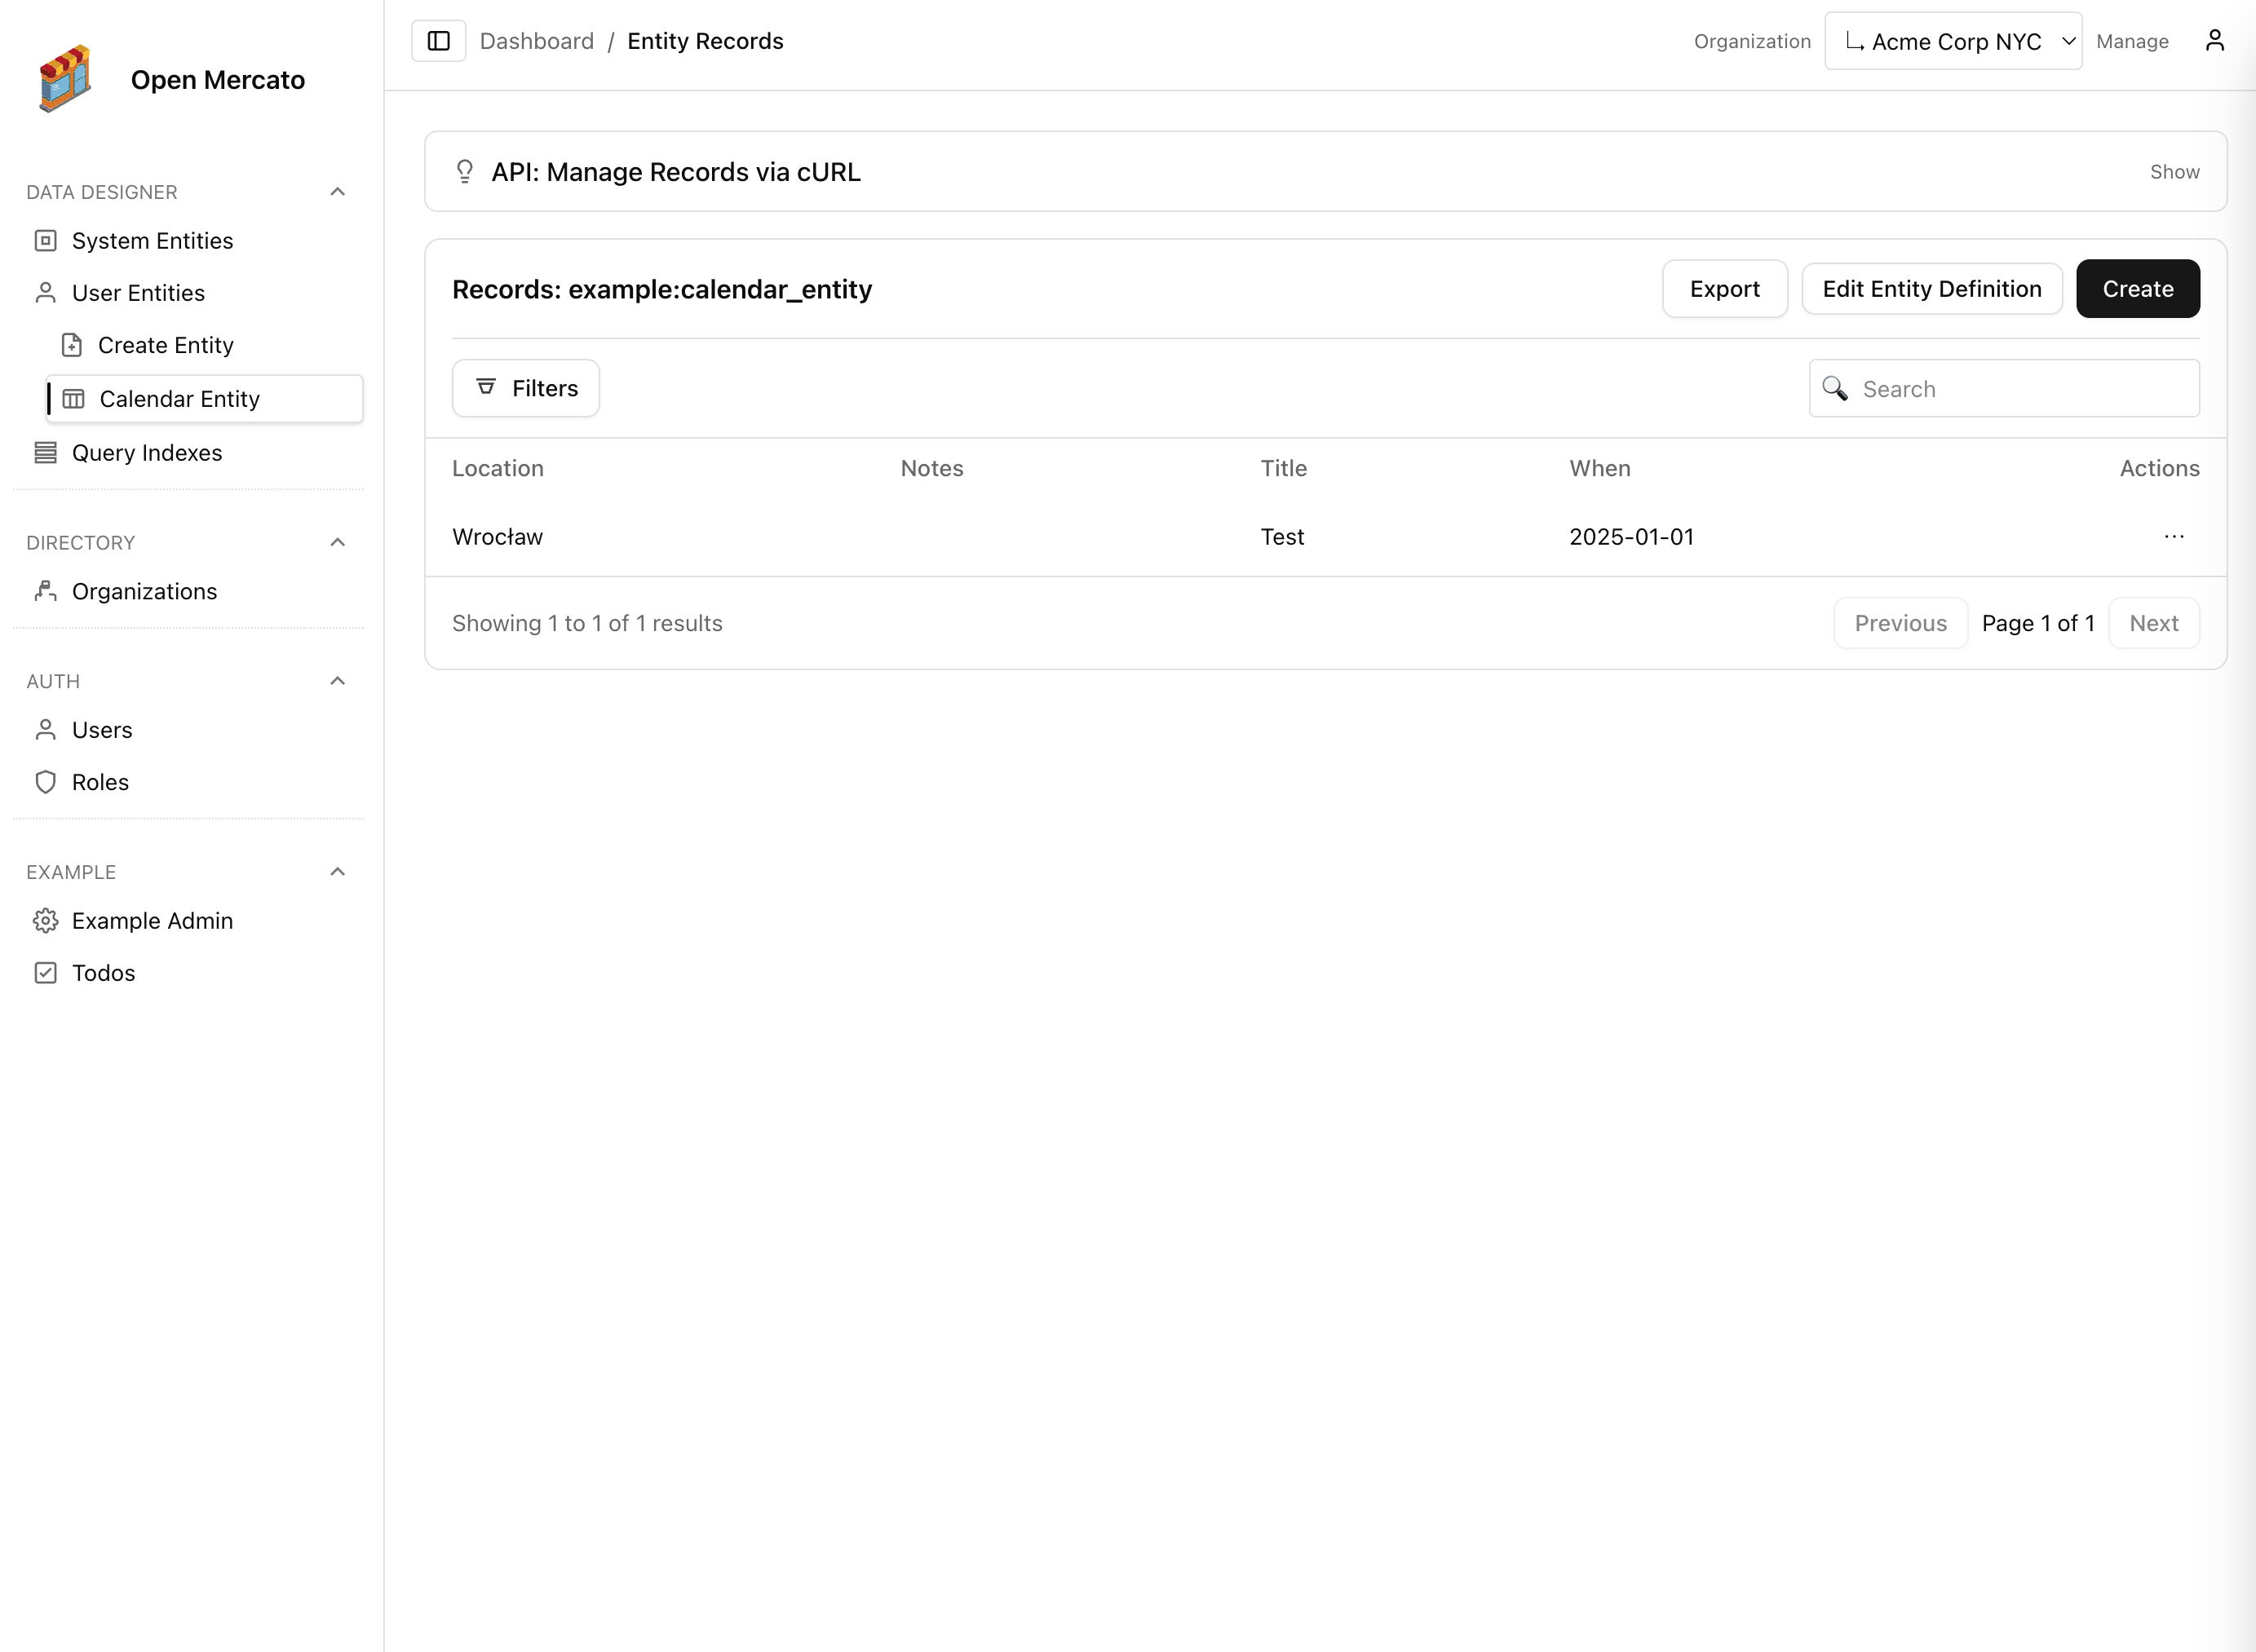Select the Query Indexes icon
The image size is (2256, 1652).
click(x=45, y=453)
